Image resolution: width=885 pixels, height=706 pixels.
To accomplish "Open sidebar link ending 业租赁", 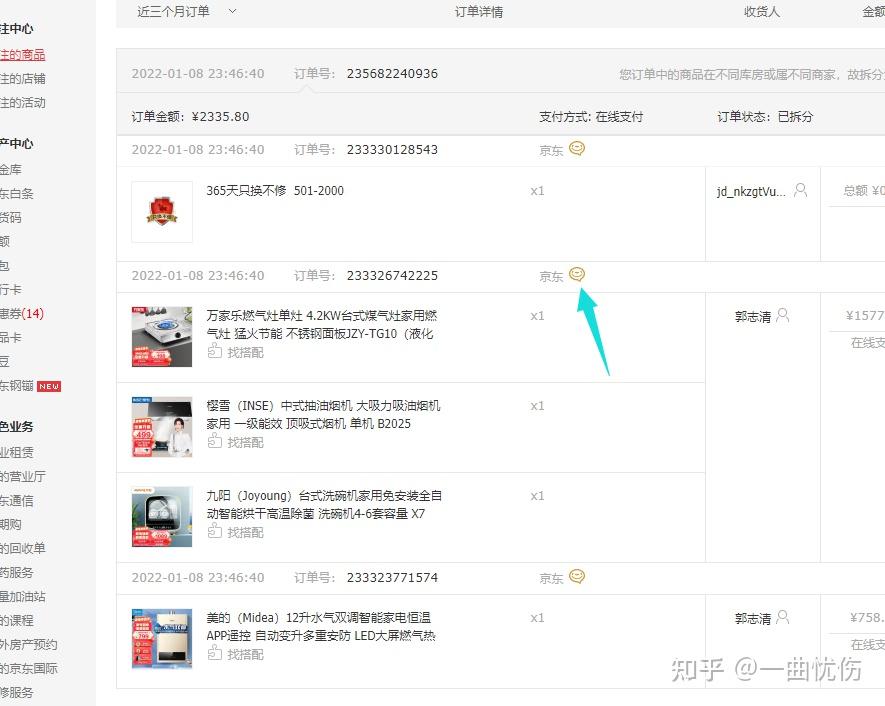I will [17, 452].
